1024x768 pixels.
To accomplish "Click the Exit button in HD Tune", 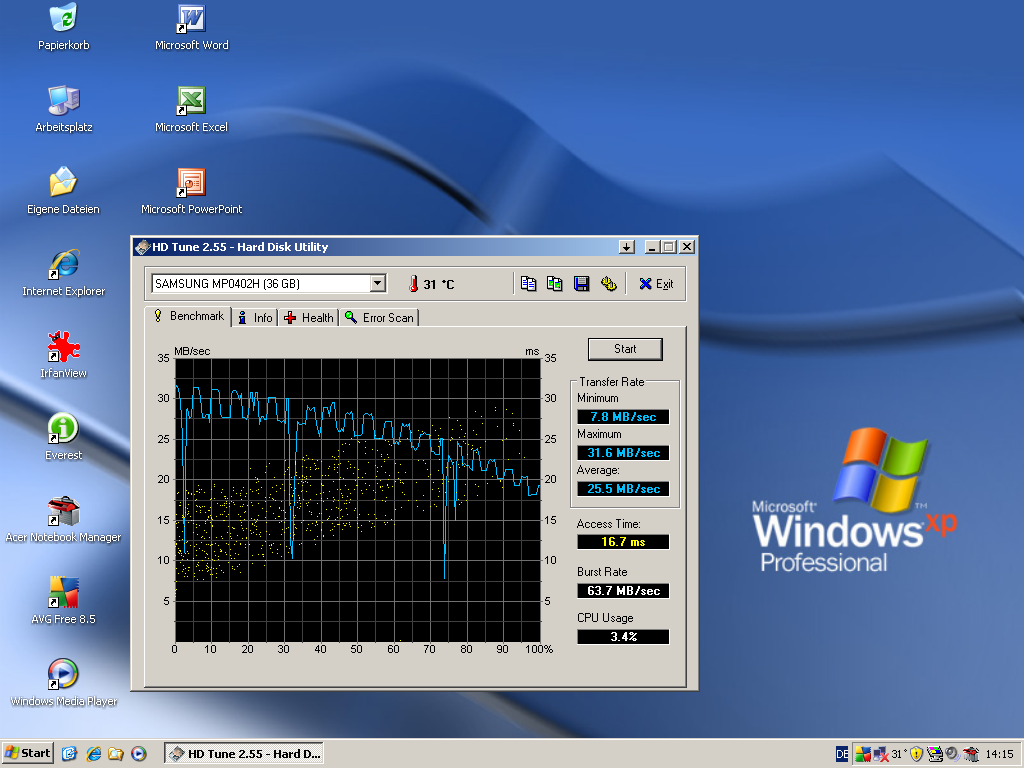I will tap(656, 284).
